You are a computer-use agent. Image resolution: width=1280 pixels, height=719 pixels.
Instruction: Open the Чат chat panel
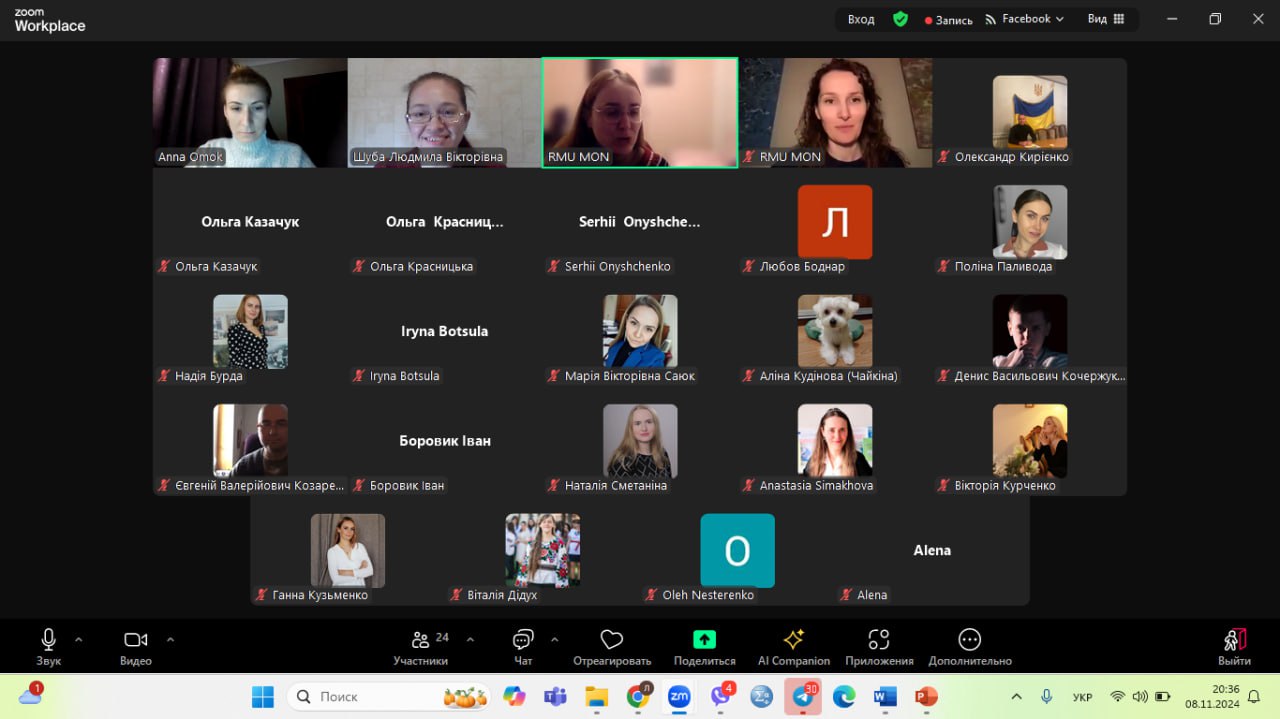click(523, 641)
